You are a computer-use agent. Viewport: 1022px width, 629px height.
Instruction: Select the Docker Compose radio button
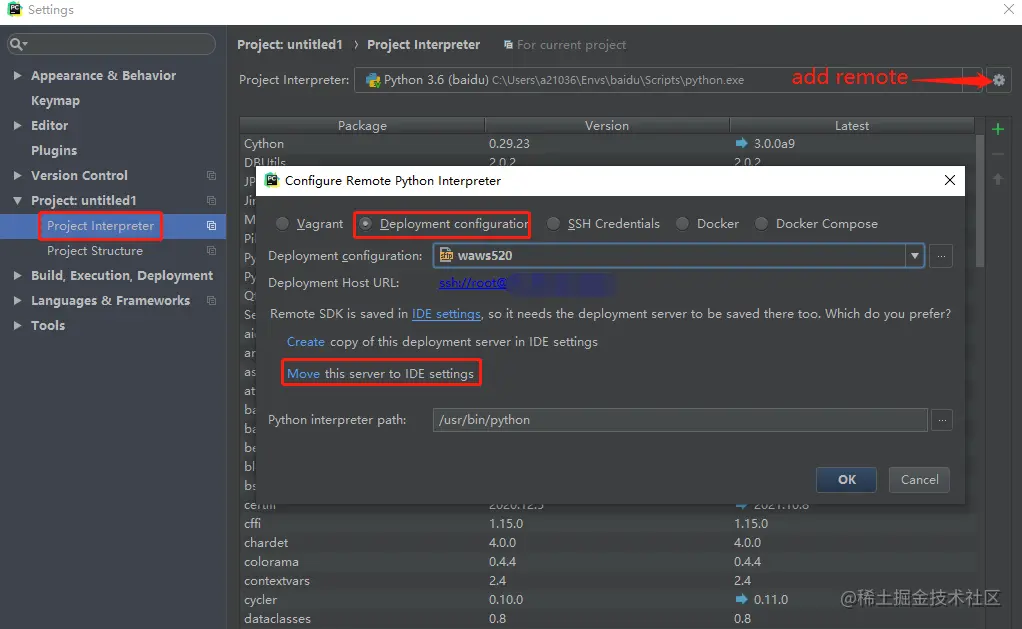[x=761, y=224]
